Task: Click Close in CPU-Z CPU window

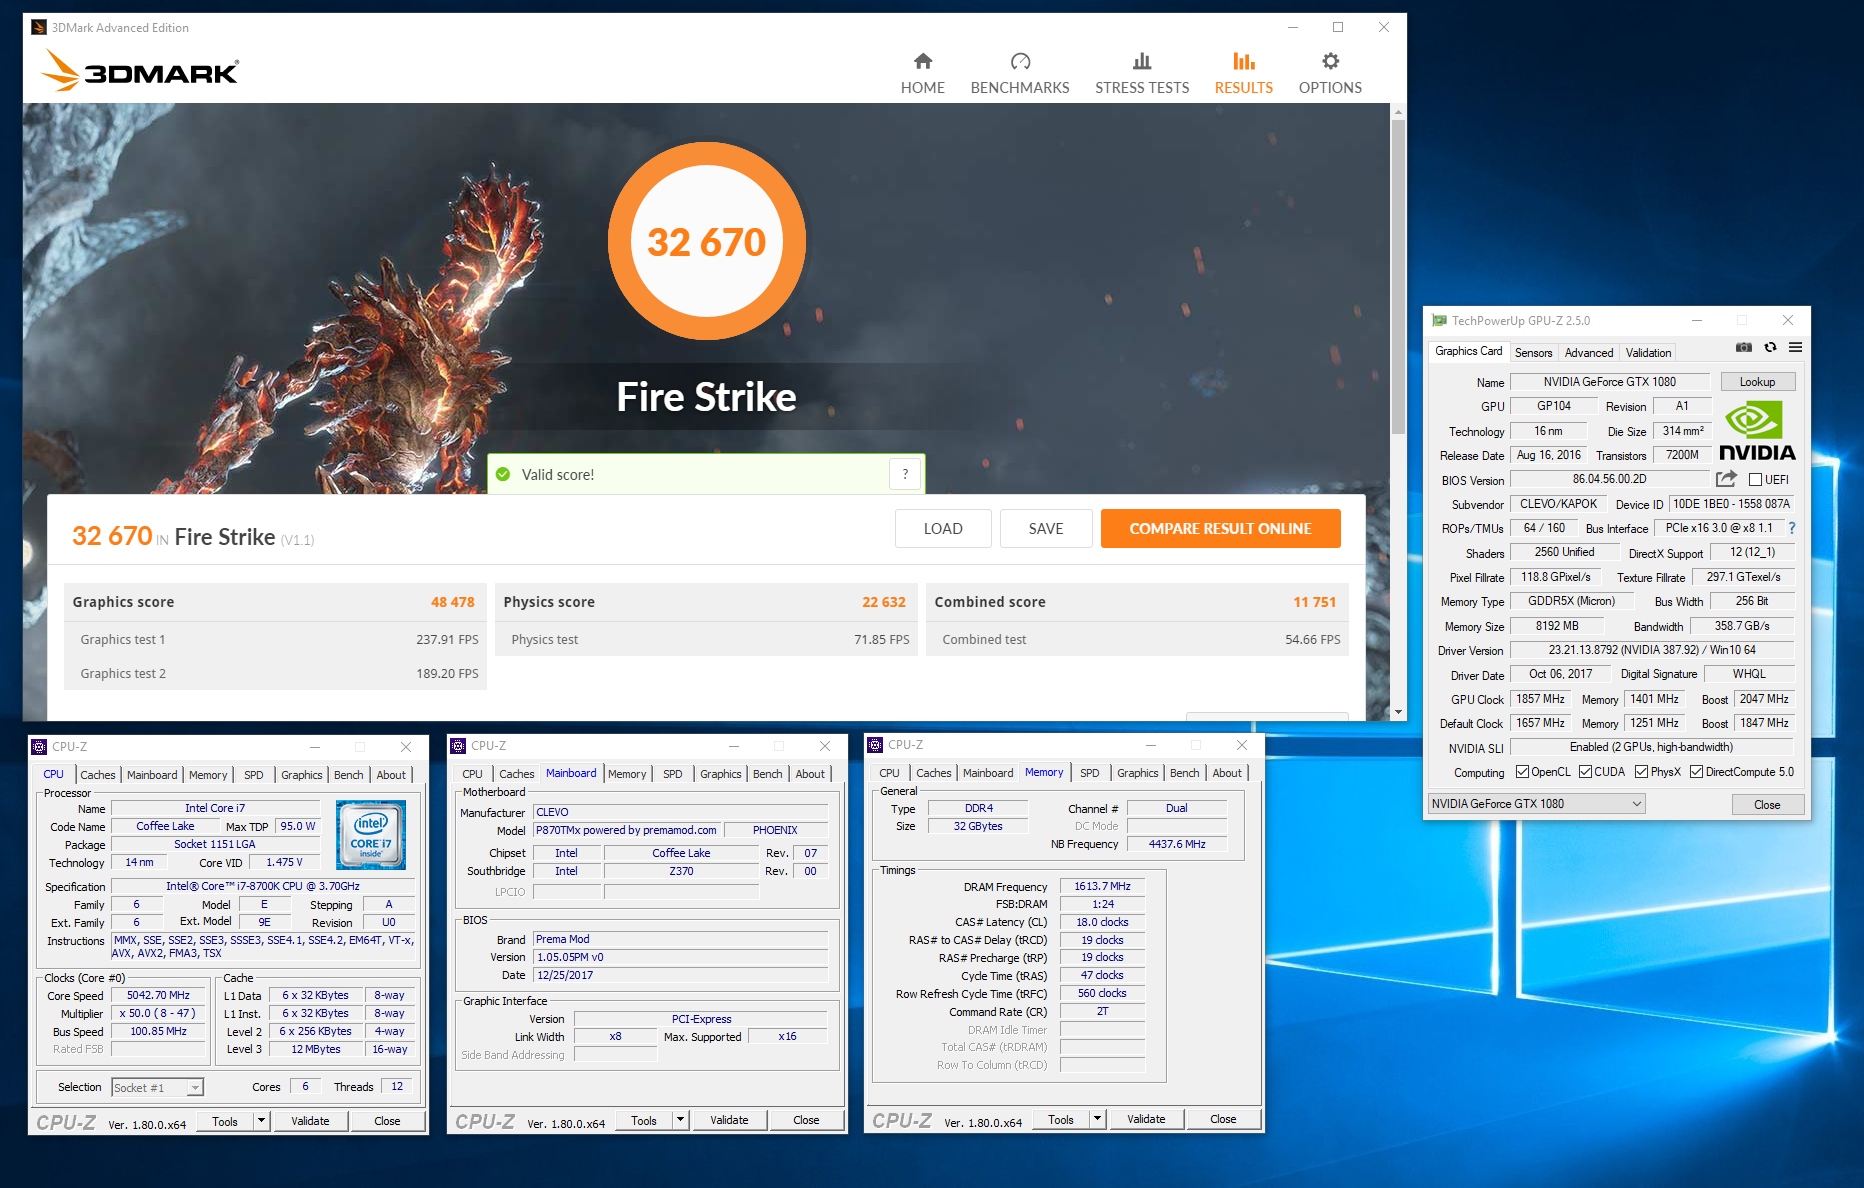Action: click(387, 1121)
